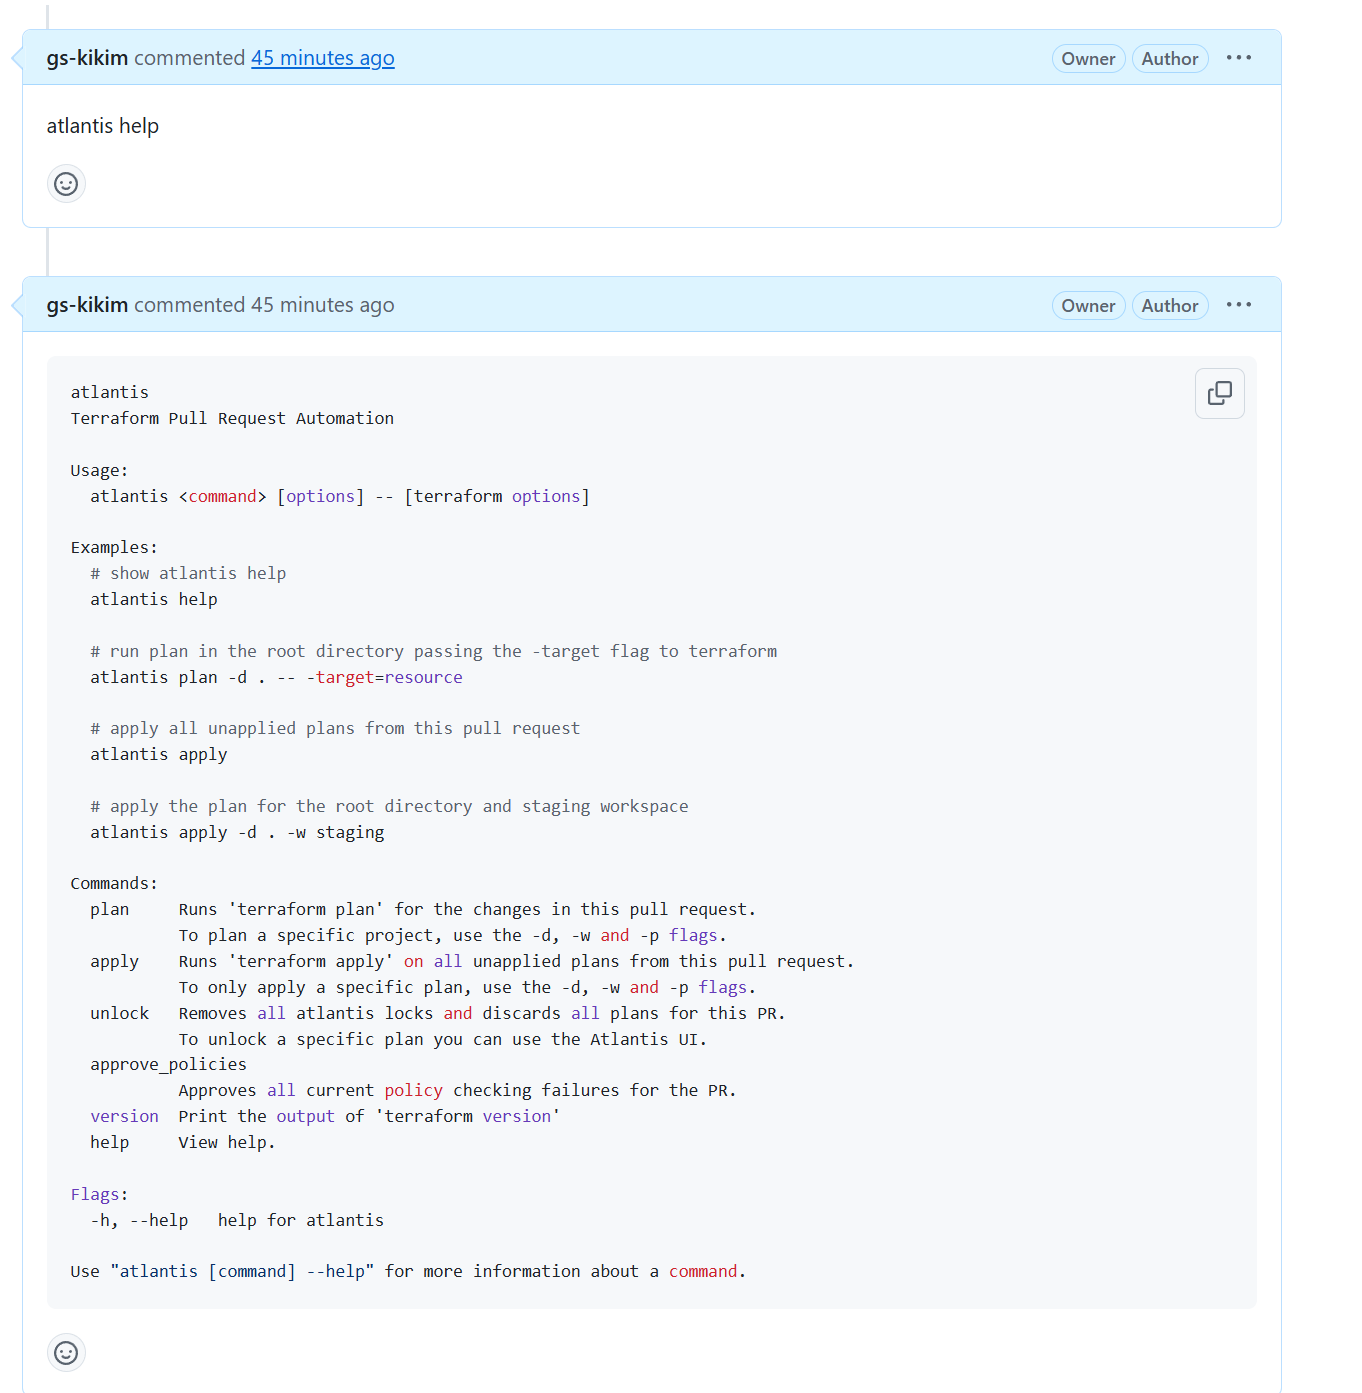
Task: Click the 'Commands:' heading
Action: pos(114,883)
